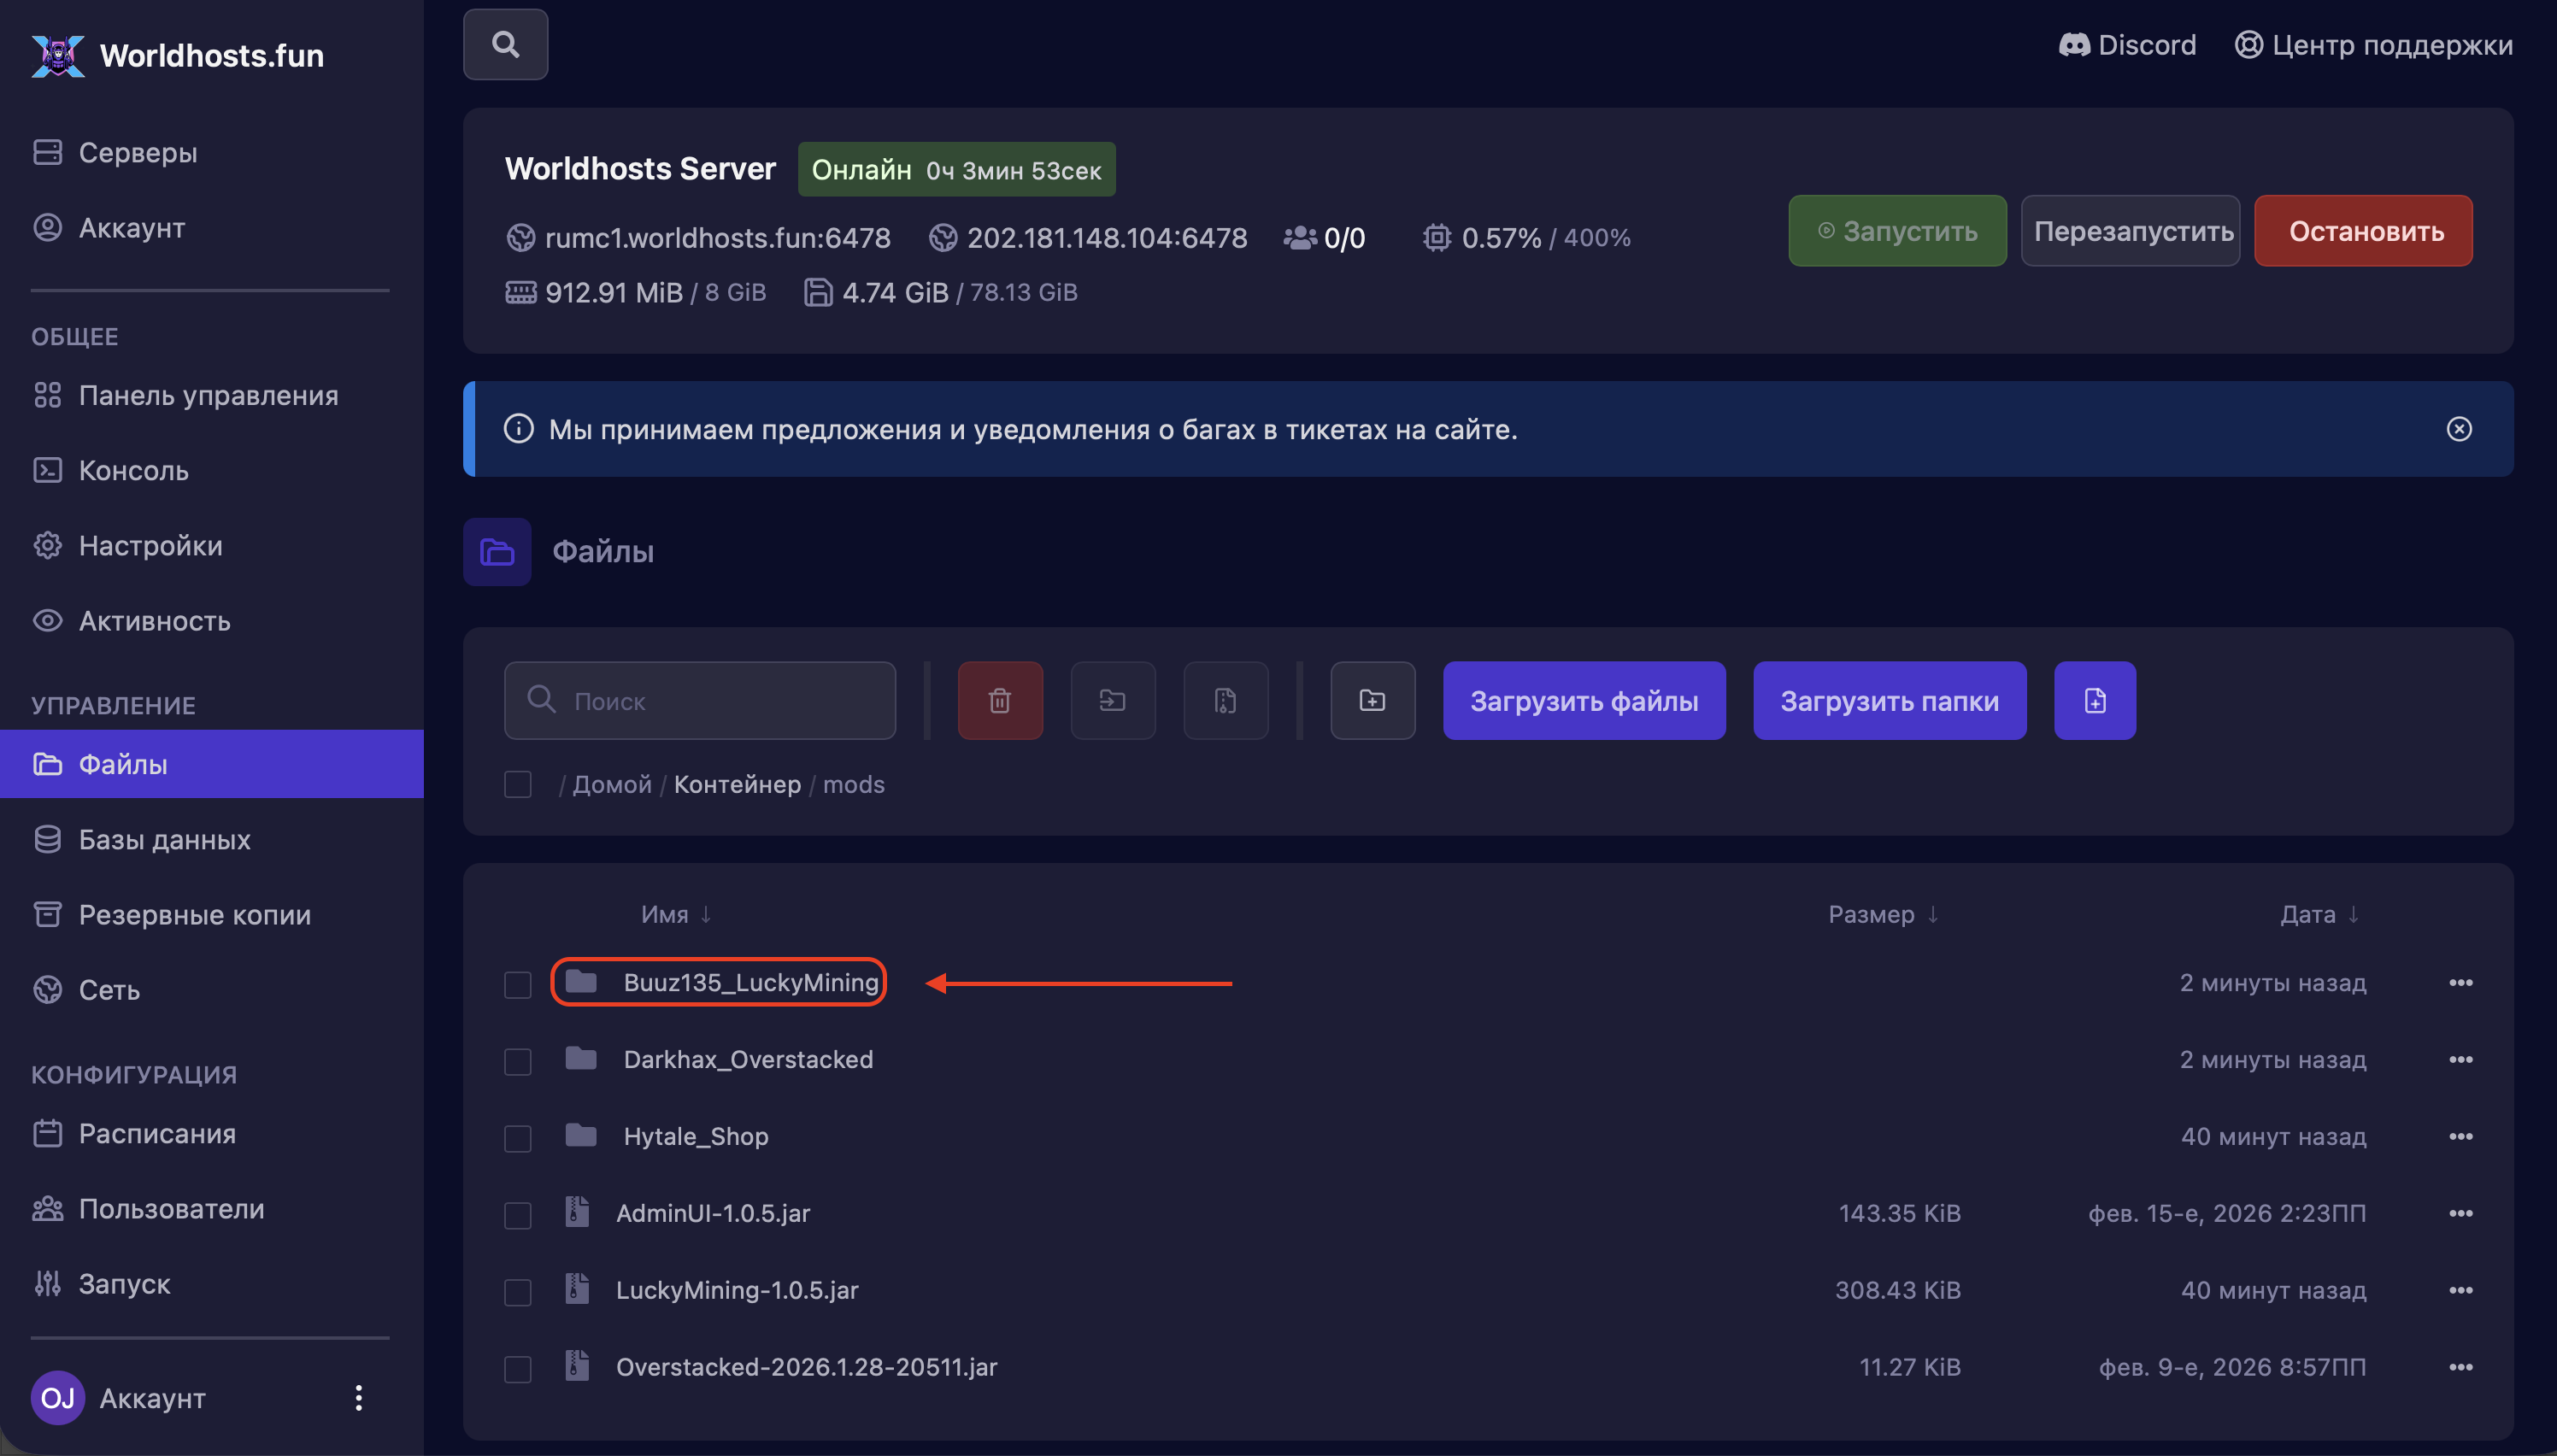Open account options three-dot menu
Screen dimensions: 2557x1456
358,1397
